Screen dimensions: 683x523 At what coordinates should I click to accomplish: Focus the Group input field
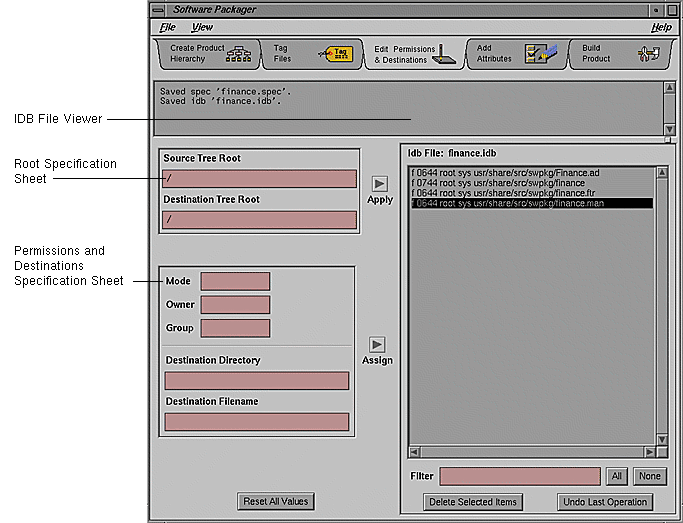tap(235, 328)
